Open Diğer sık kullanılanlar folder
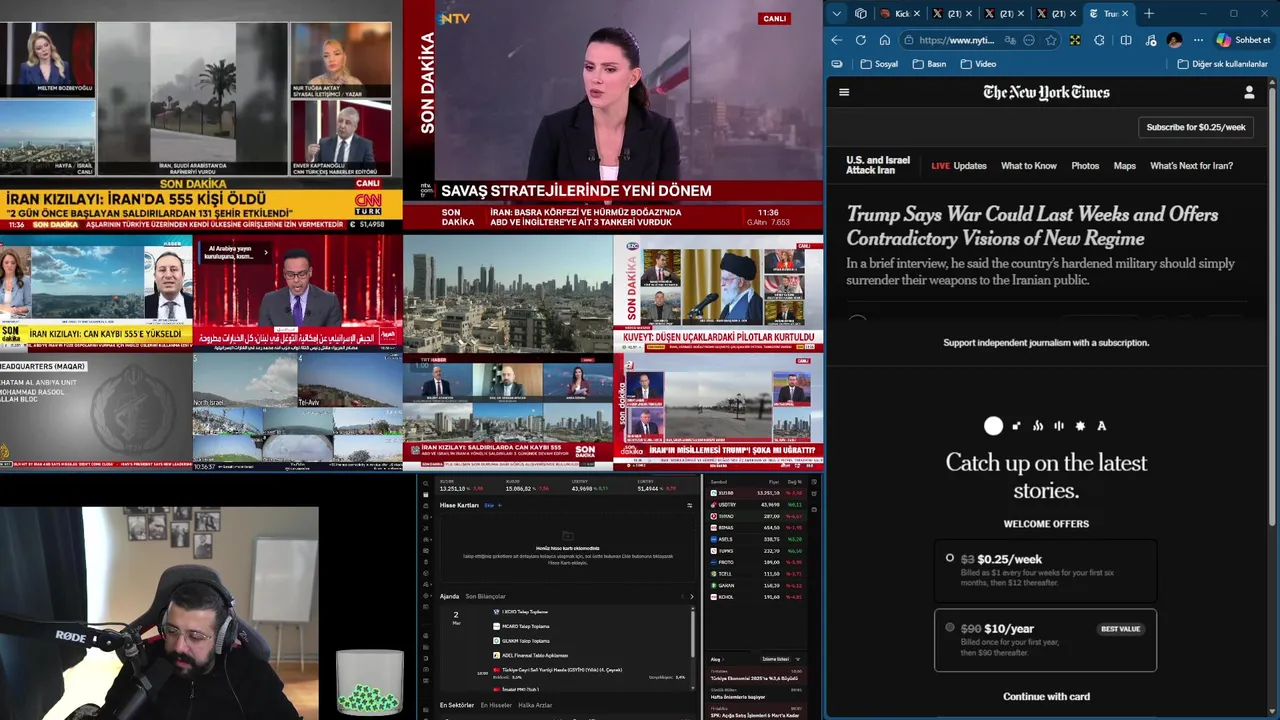 (1222, 64)
